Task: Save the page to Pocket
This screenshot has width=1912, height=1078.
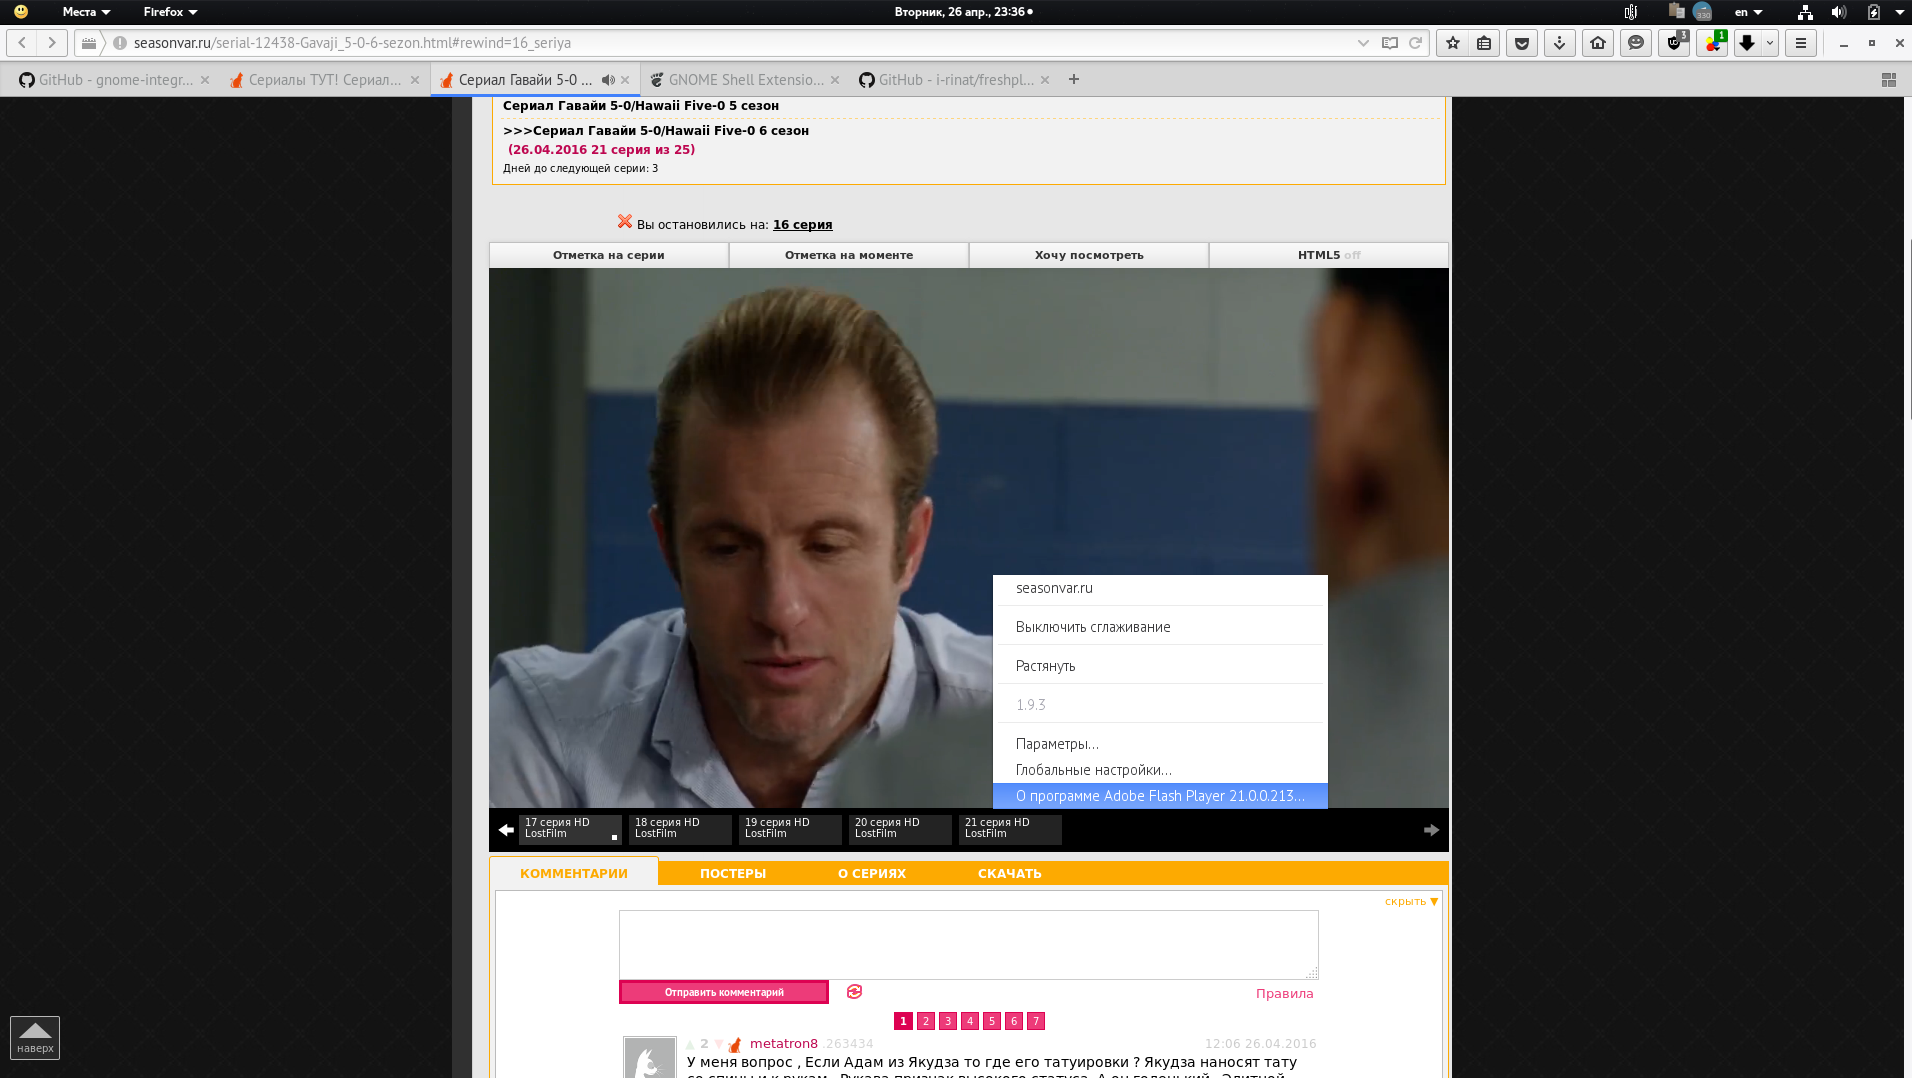Action: [x=1522, y=43]
